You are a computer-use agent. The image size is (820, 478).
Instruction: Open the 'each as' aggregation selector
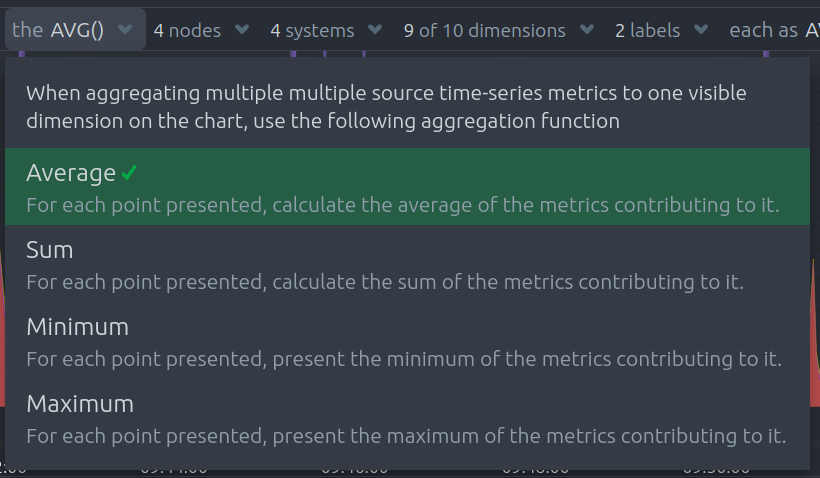click(x=774, y=30)
